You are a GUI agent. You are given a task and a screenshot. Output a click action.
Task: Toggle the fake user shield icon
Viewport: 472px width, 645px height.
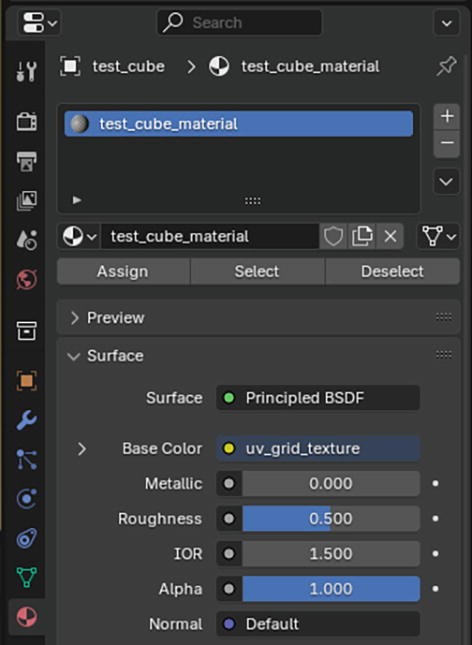click(333, 237)
